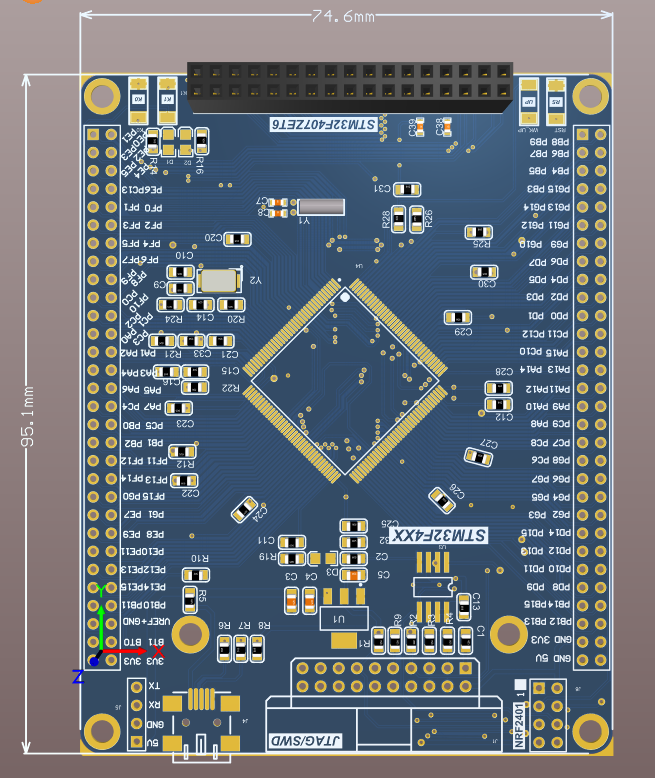Select the NRF2401 silkscreen label
This screenshot has width=655, height=778.
[x=519, y=723]
